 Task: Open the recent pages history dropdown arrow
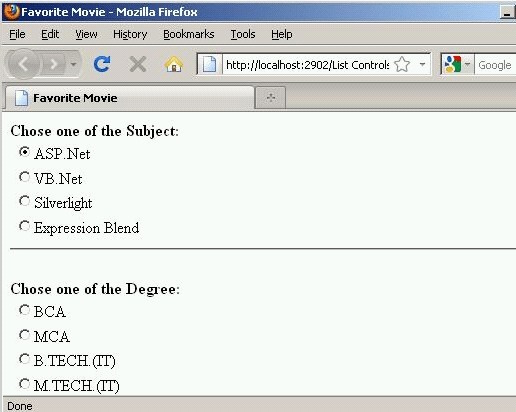click(74, 64)
